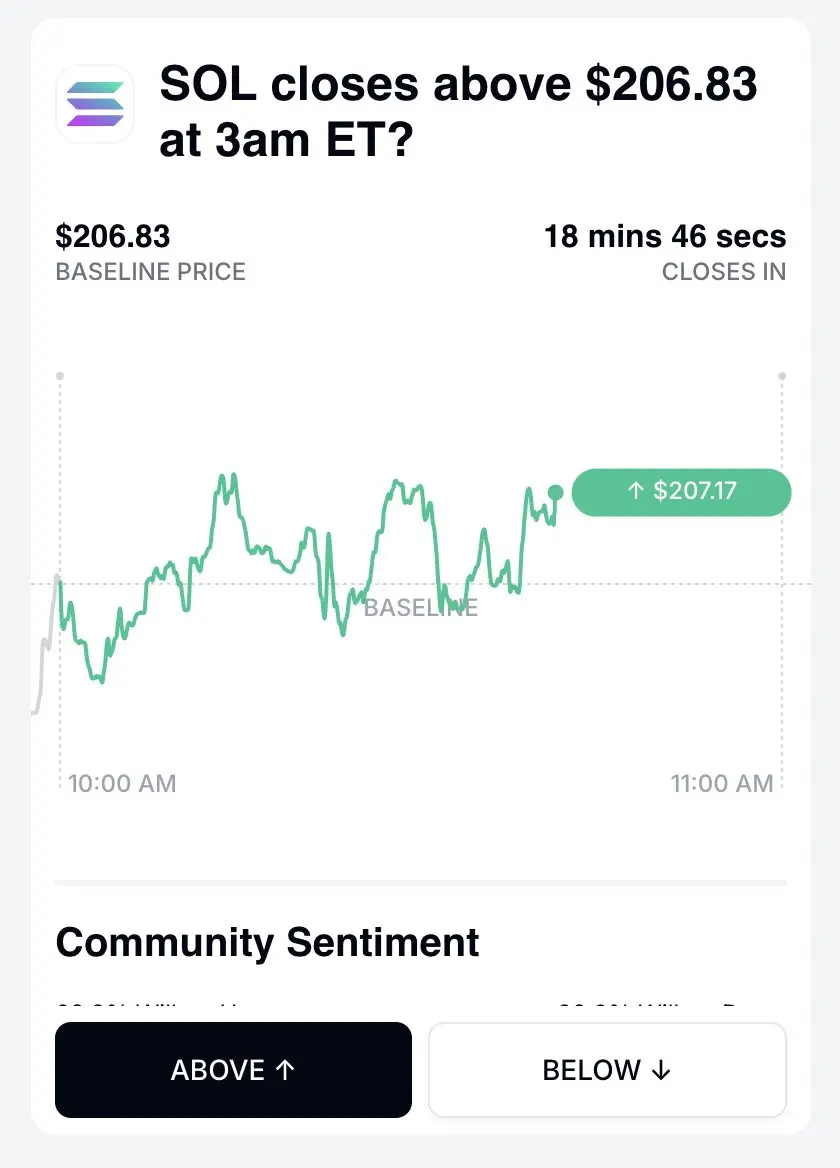Image resolution: width=840 pixels, height=1168 pixels.
Task: Select the 11:00 AM time axis label
Action: (722, 784)
